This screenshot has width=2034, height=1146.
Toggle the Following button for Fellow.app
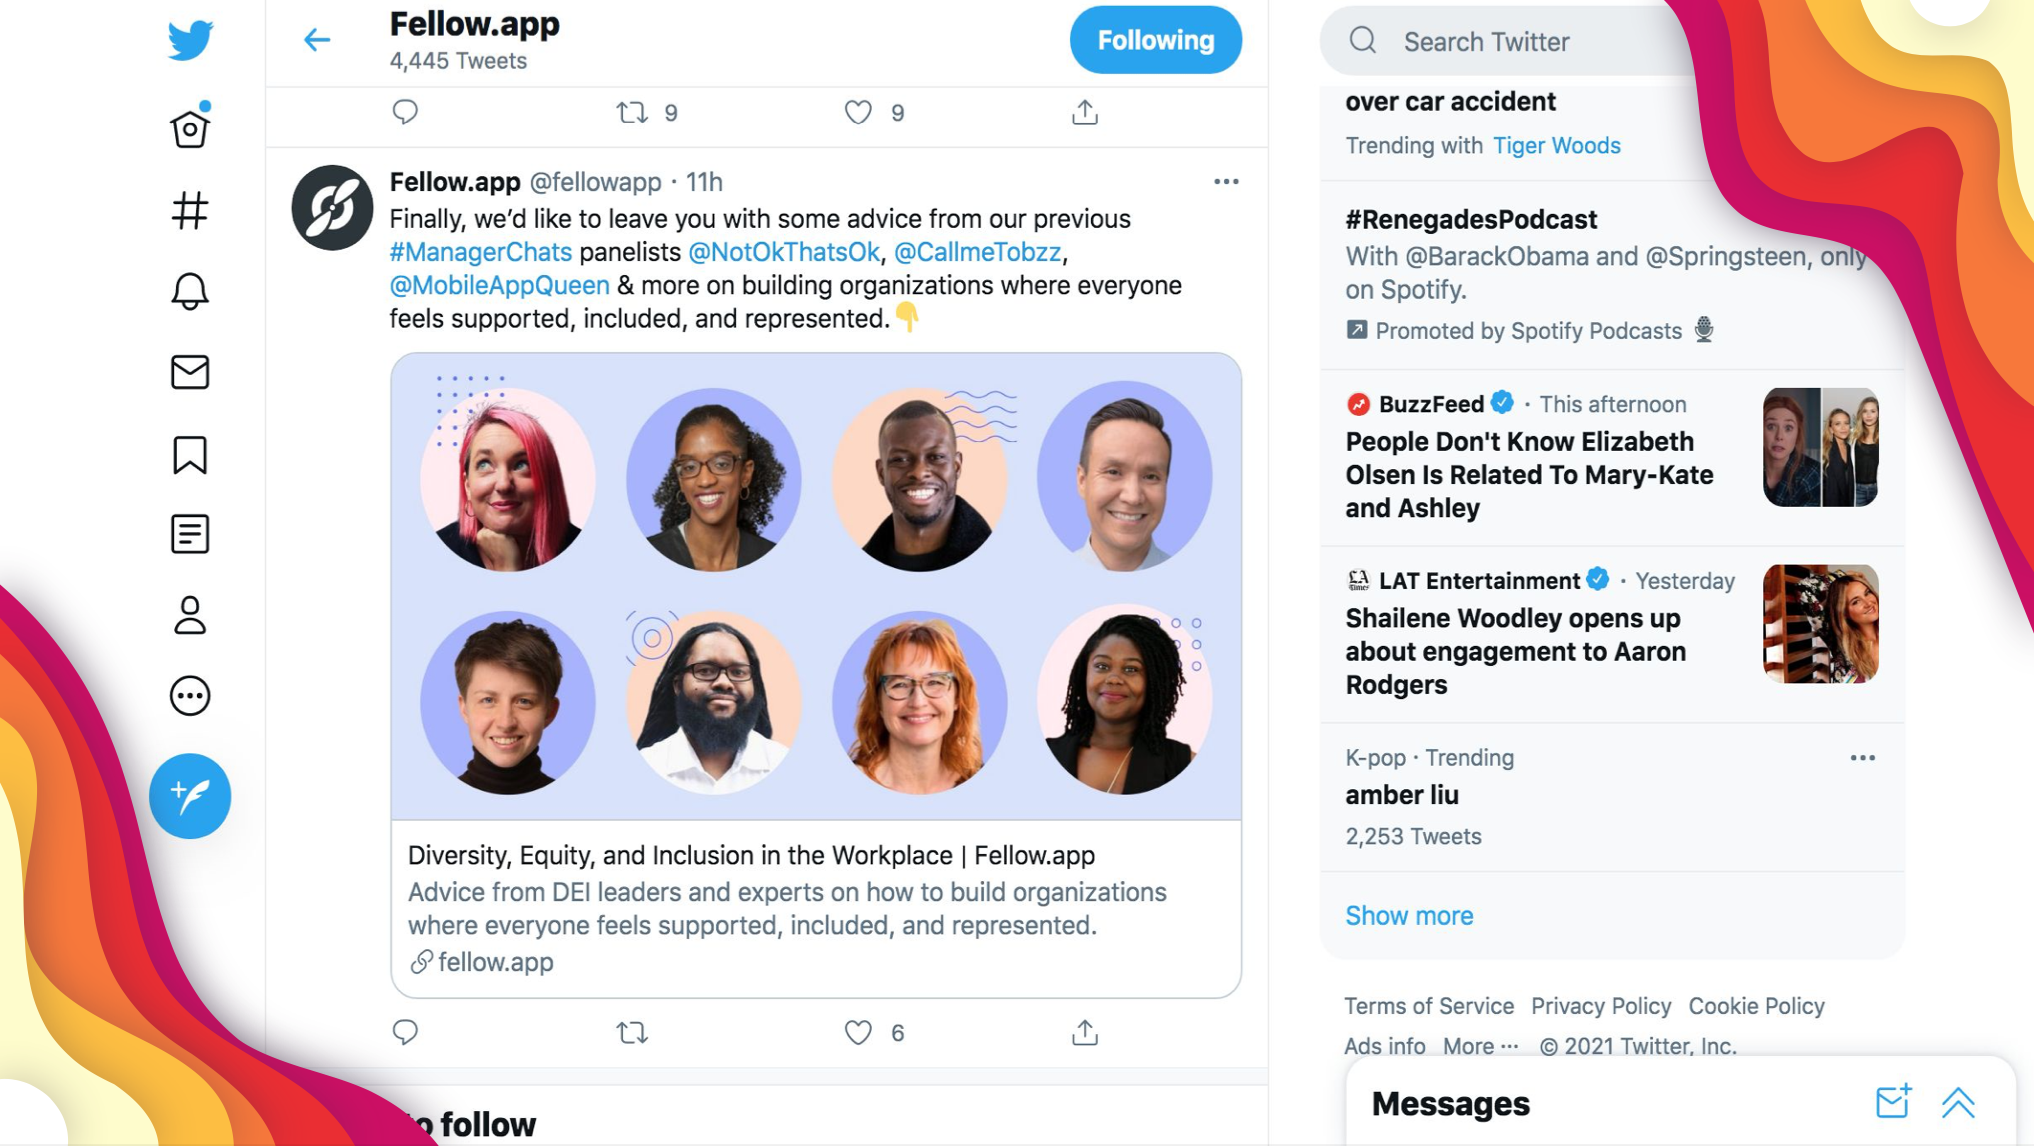(1155, 40)
